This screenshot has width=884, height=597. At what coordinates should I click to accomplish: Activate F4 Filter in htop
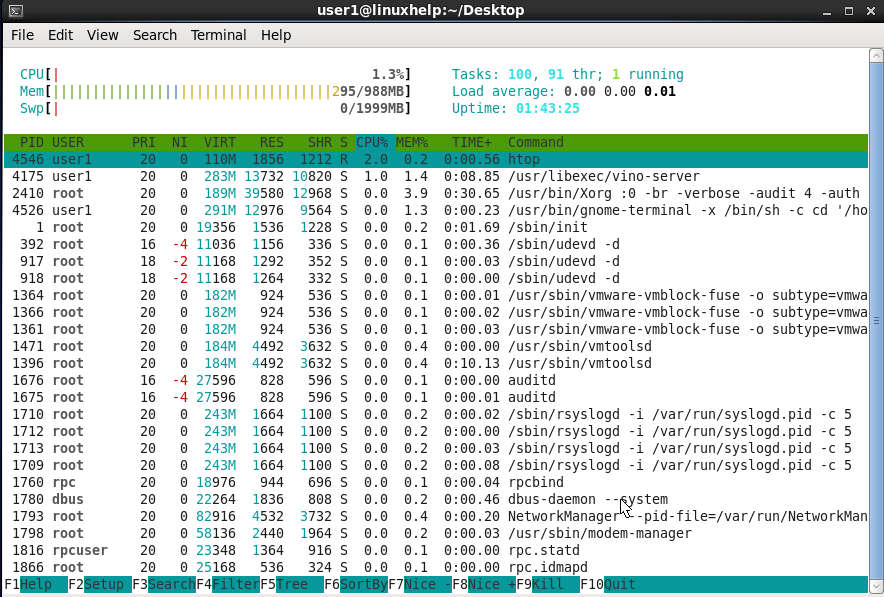pyautogui.click(x=228, y=584)
